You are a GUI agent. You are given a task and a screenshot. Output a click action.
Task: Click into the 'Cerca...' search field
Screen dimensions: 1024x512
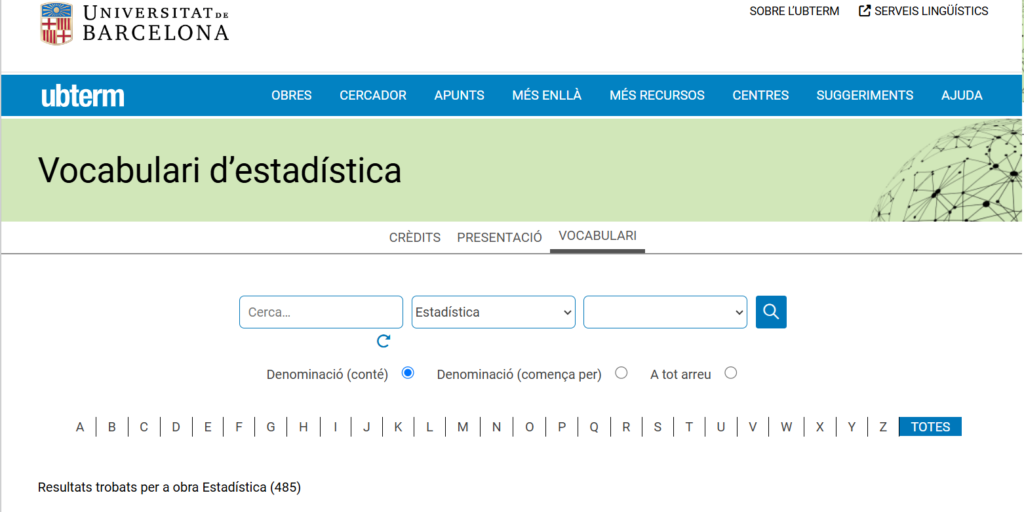click(320, 312)
